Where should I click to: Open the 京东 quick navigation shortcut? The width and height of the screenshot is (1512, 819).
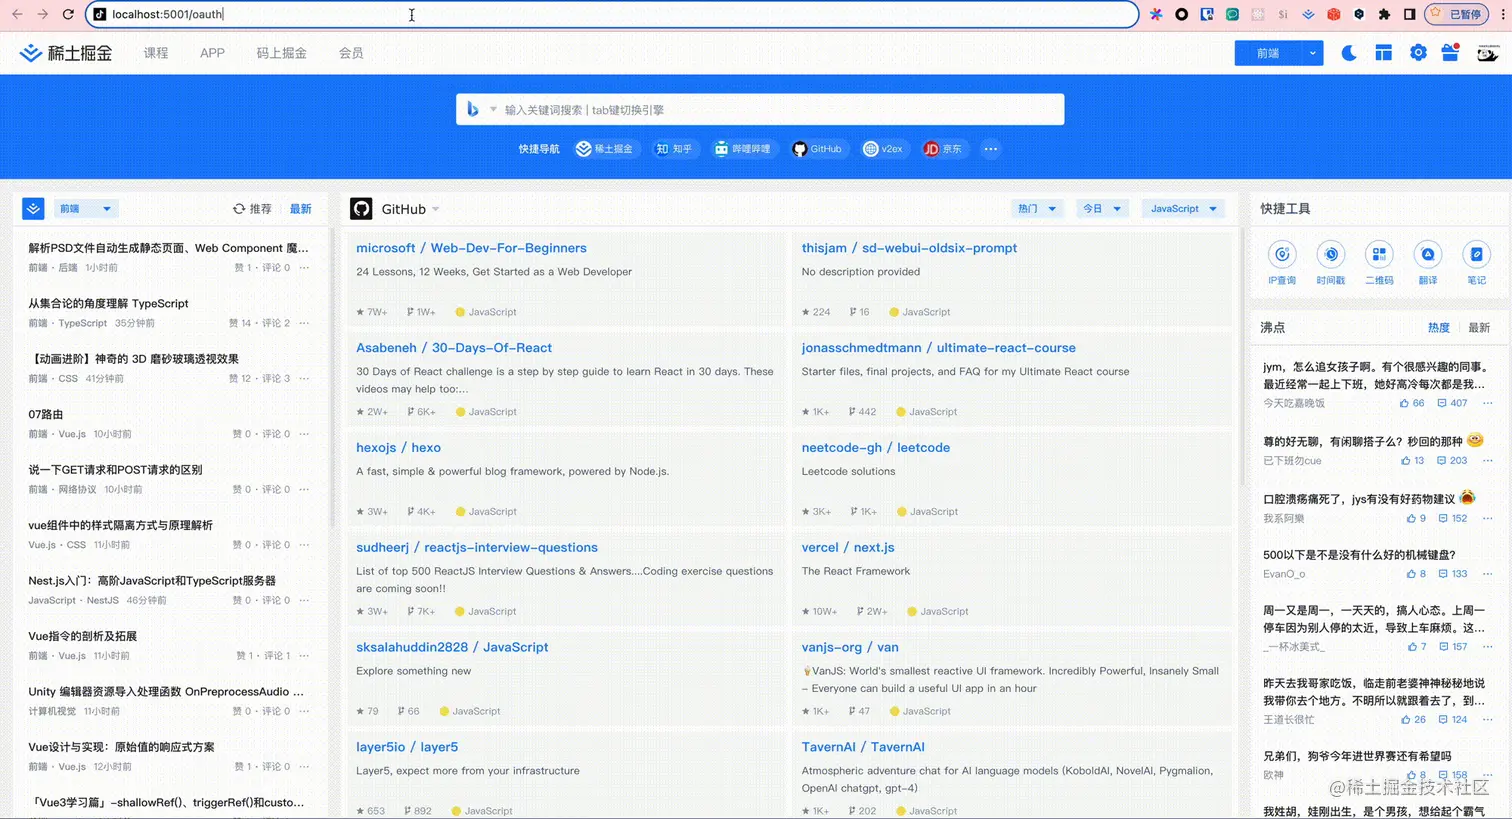pyautogui.click(x=942, y=149)
